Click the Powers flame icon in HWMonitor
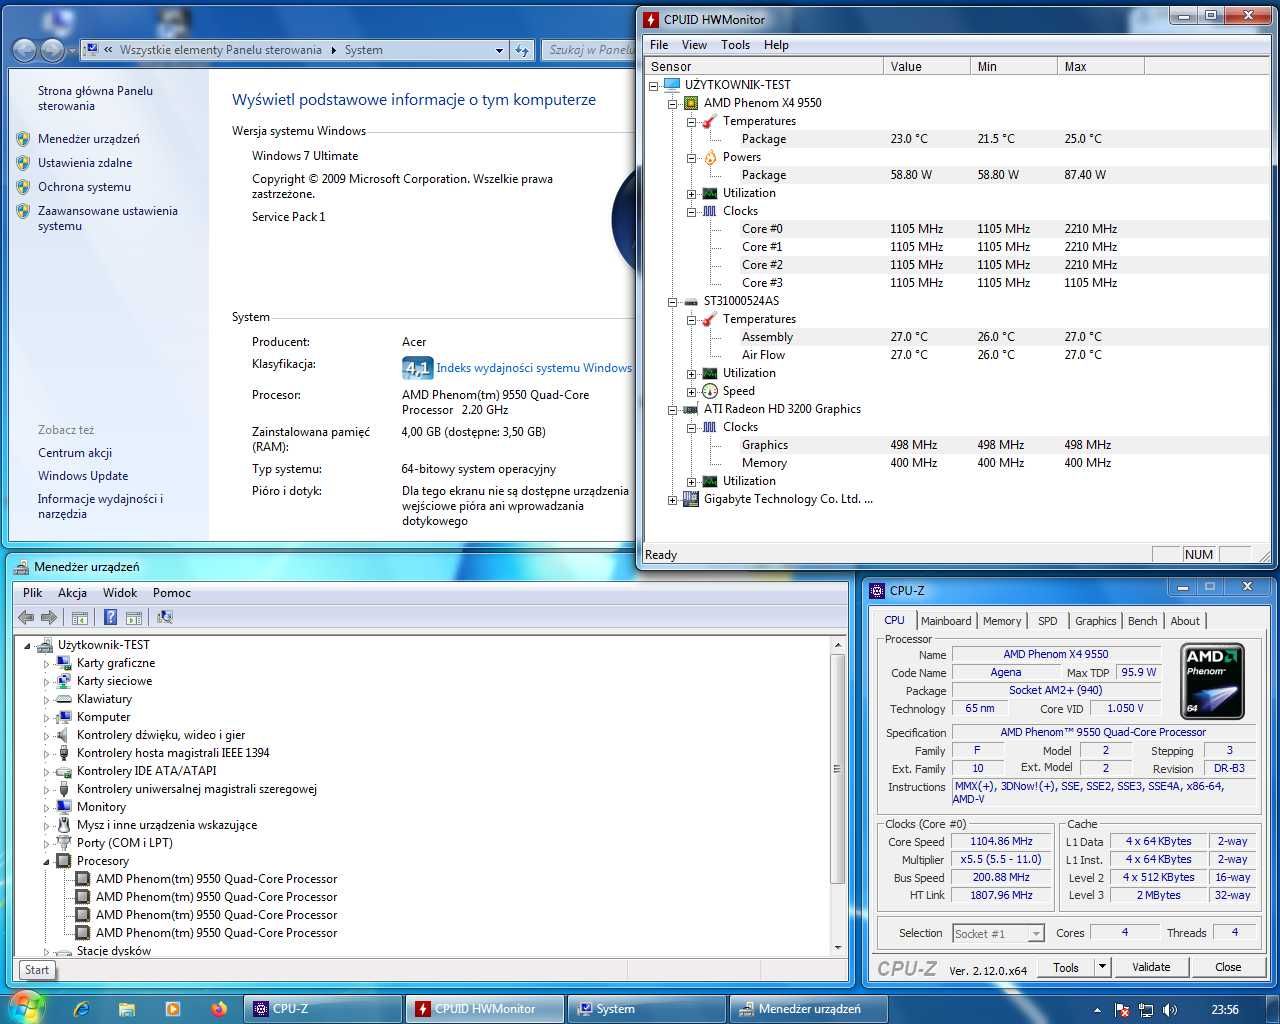This screenshot has width=1280, height=1024. (x=710, y=157)
